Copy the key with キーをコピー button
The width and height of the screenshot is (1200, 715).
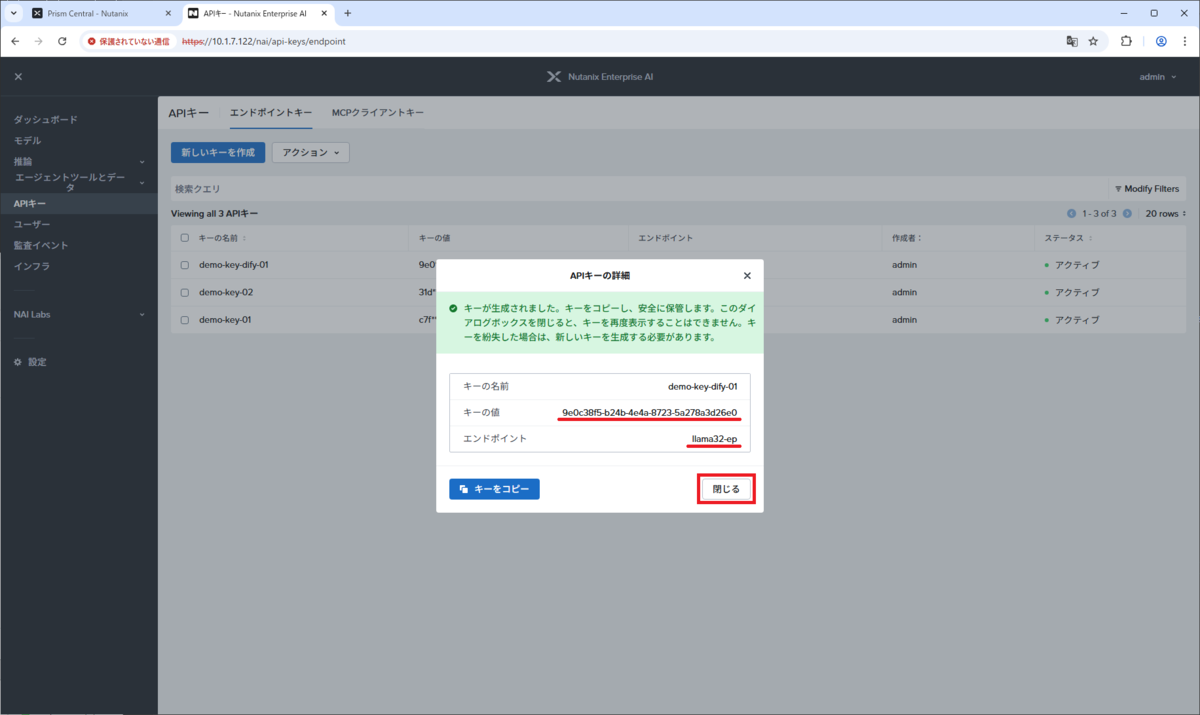(494, 489)
